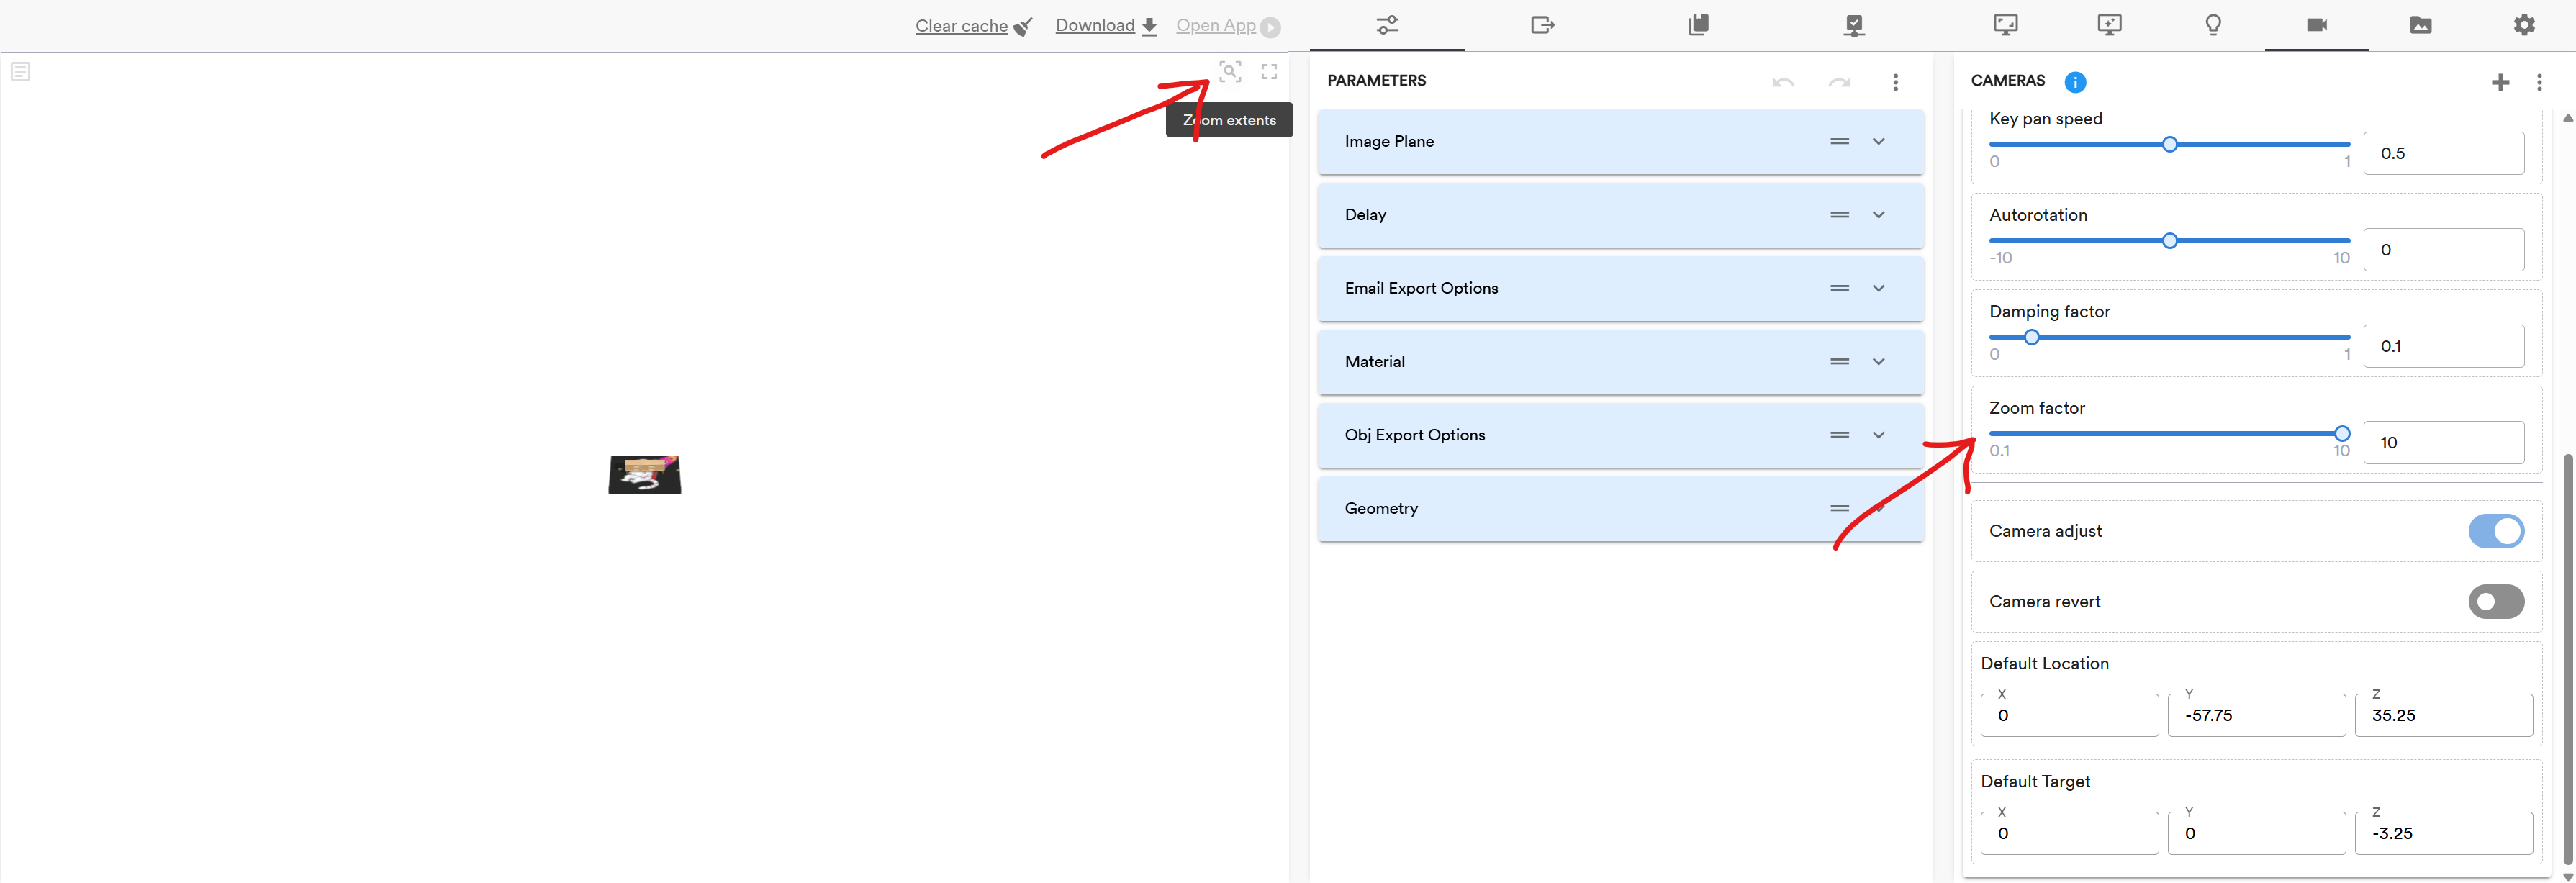Click the fullscreen viewer icon
Viewport: 2576px width, 883px height.
tap(1269, 71)
